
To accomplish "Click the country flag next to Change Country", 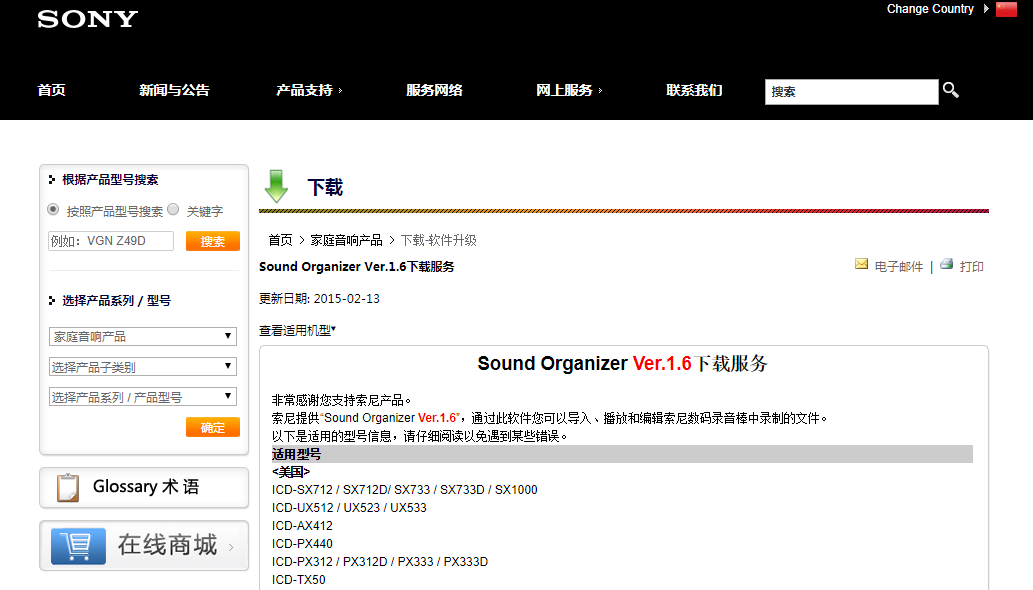I will coord(1006,9).
